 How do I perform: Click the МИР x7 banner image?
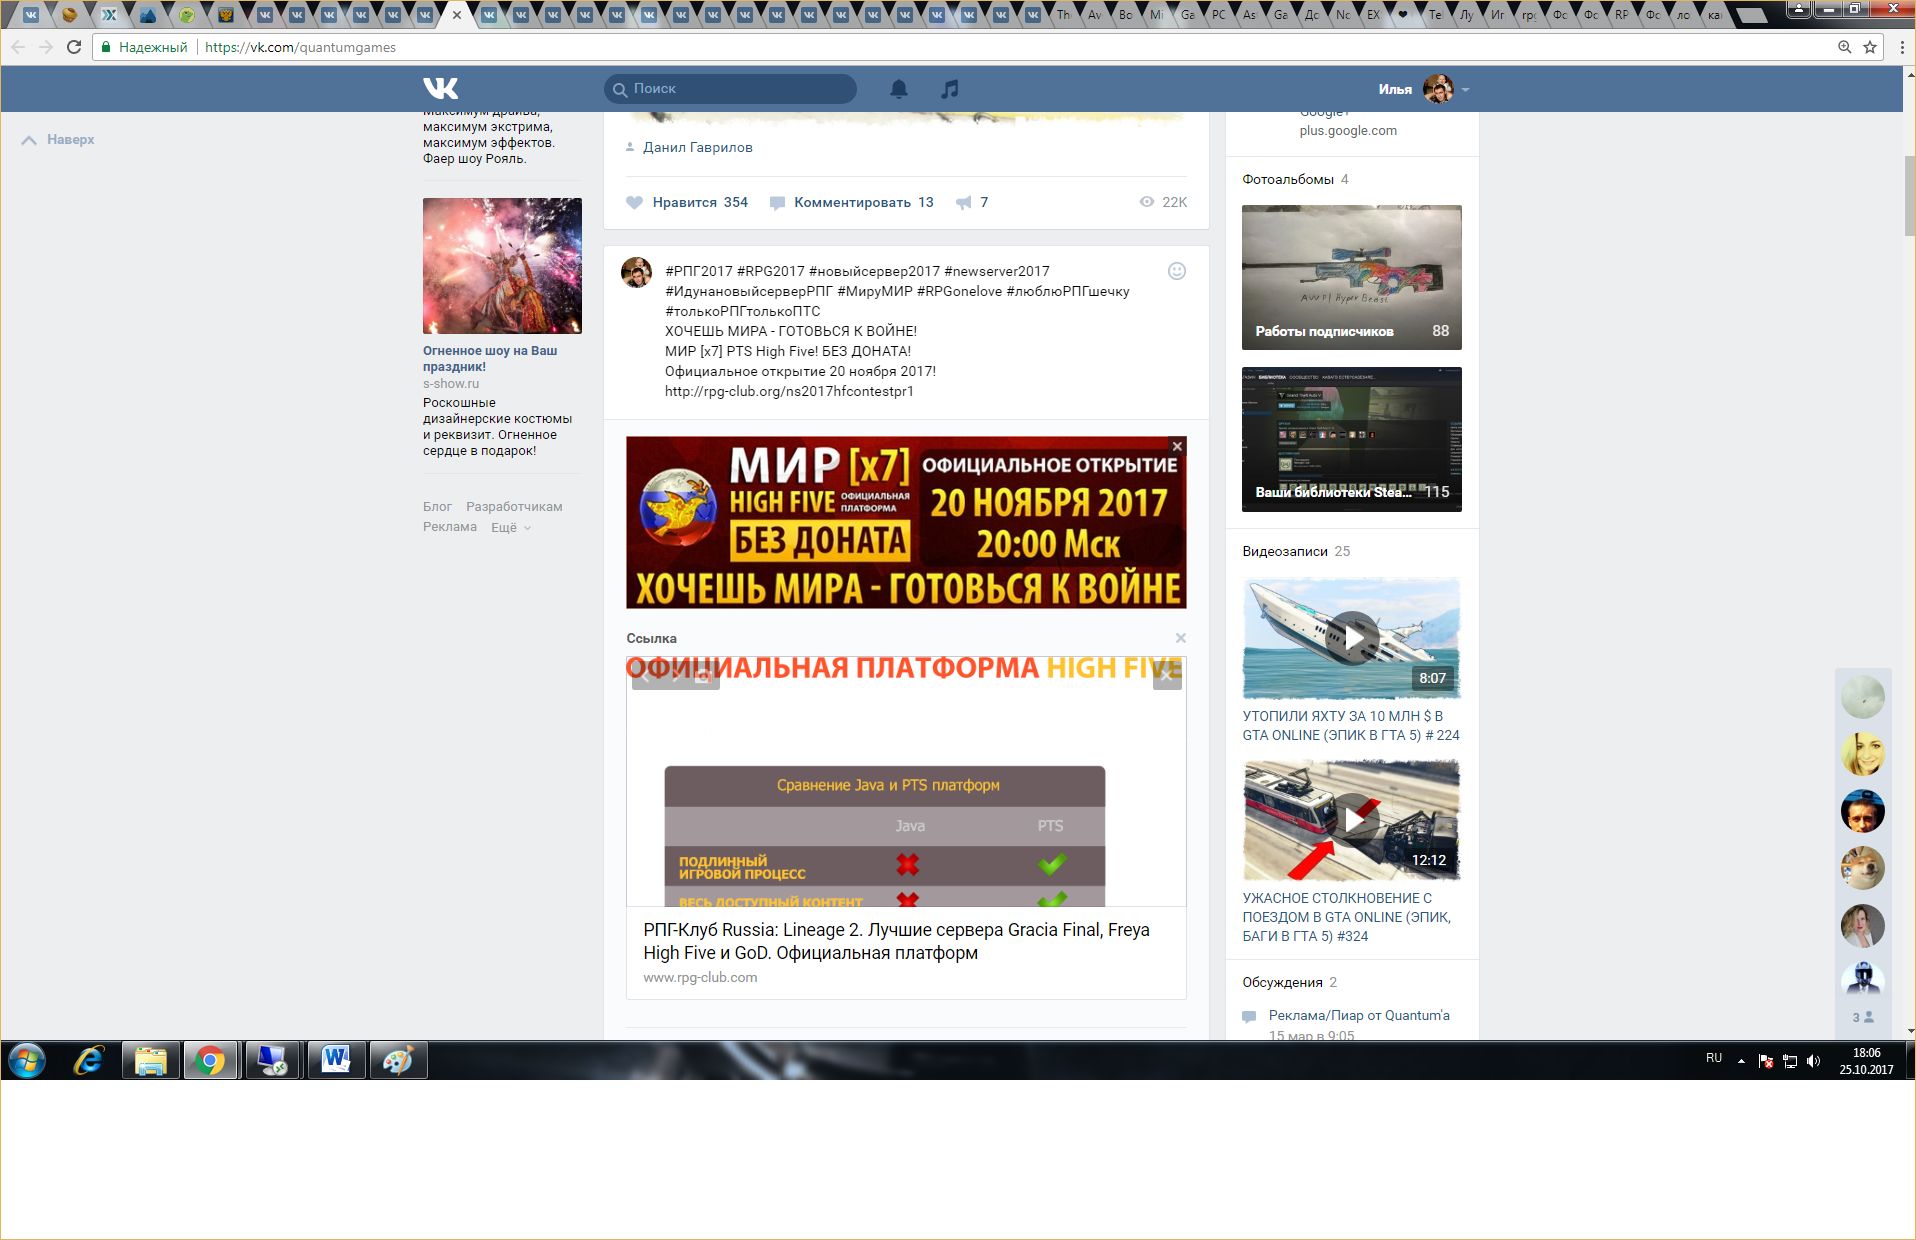coord(906,522)
